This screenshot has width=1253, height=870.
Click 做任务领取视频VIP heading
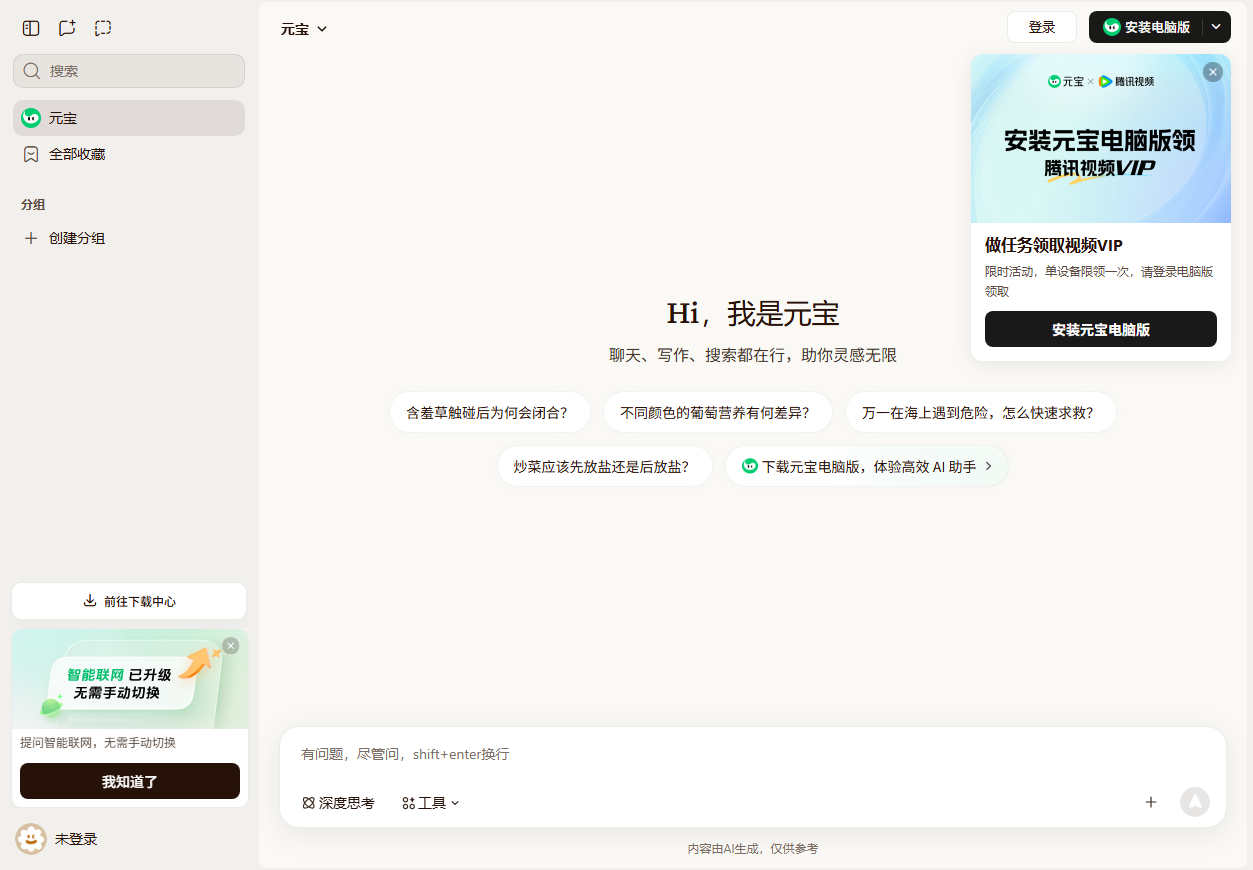pos(1054,245)
